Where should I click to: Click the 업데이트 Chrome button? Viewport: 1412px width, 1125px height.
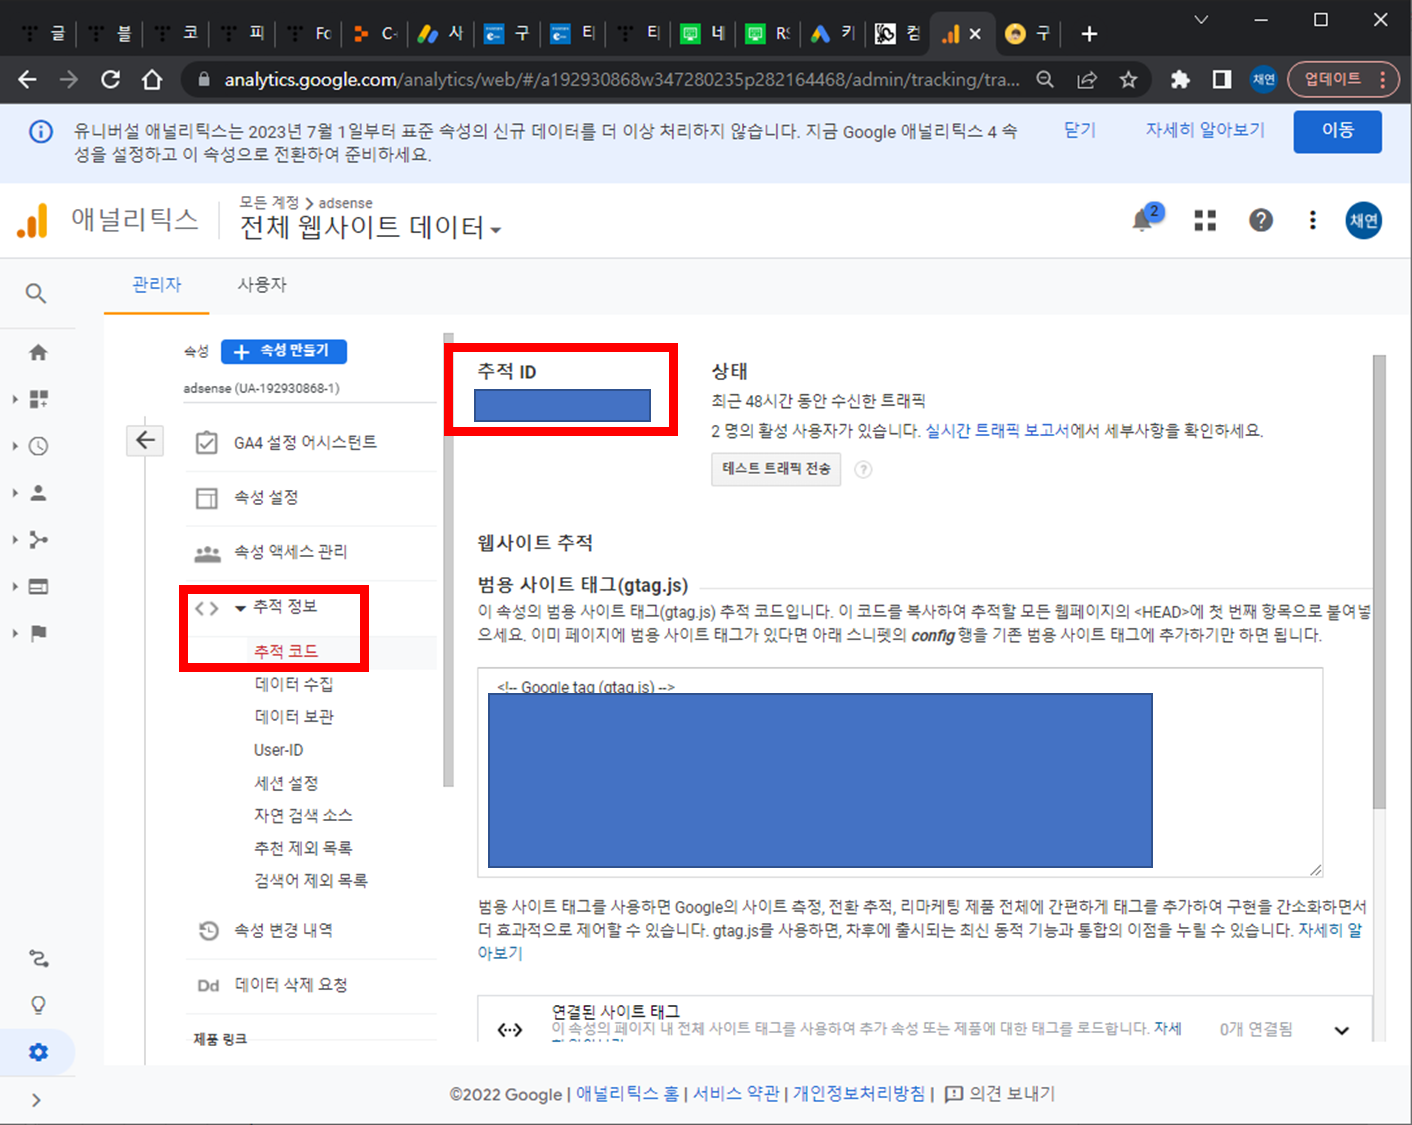coord(1343,79)
